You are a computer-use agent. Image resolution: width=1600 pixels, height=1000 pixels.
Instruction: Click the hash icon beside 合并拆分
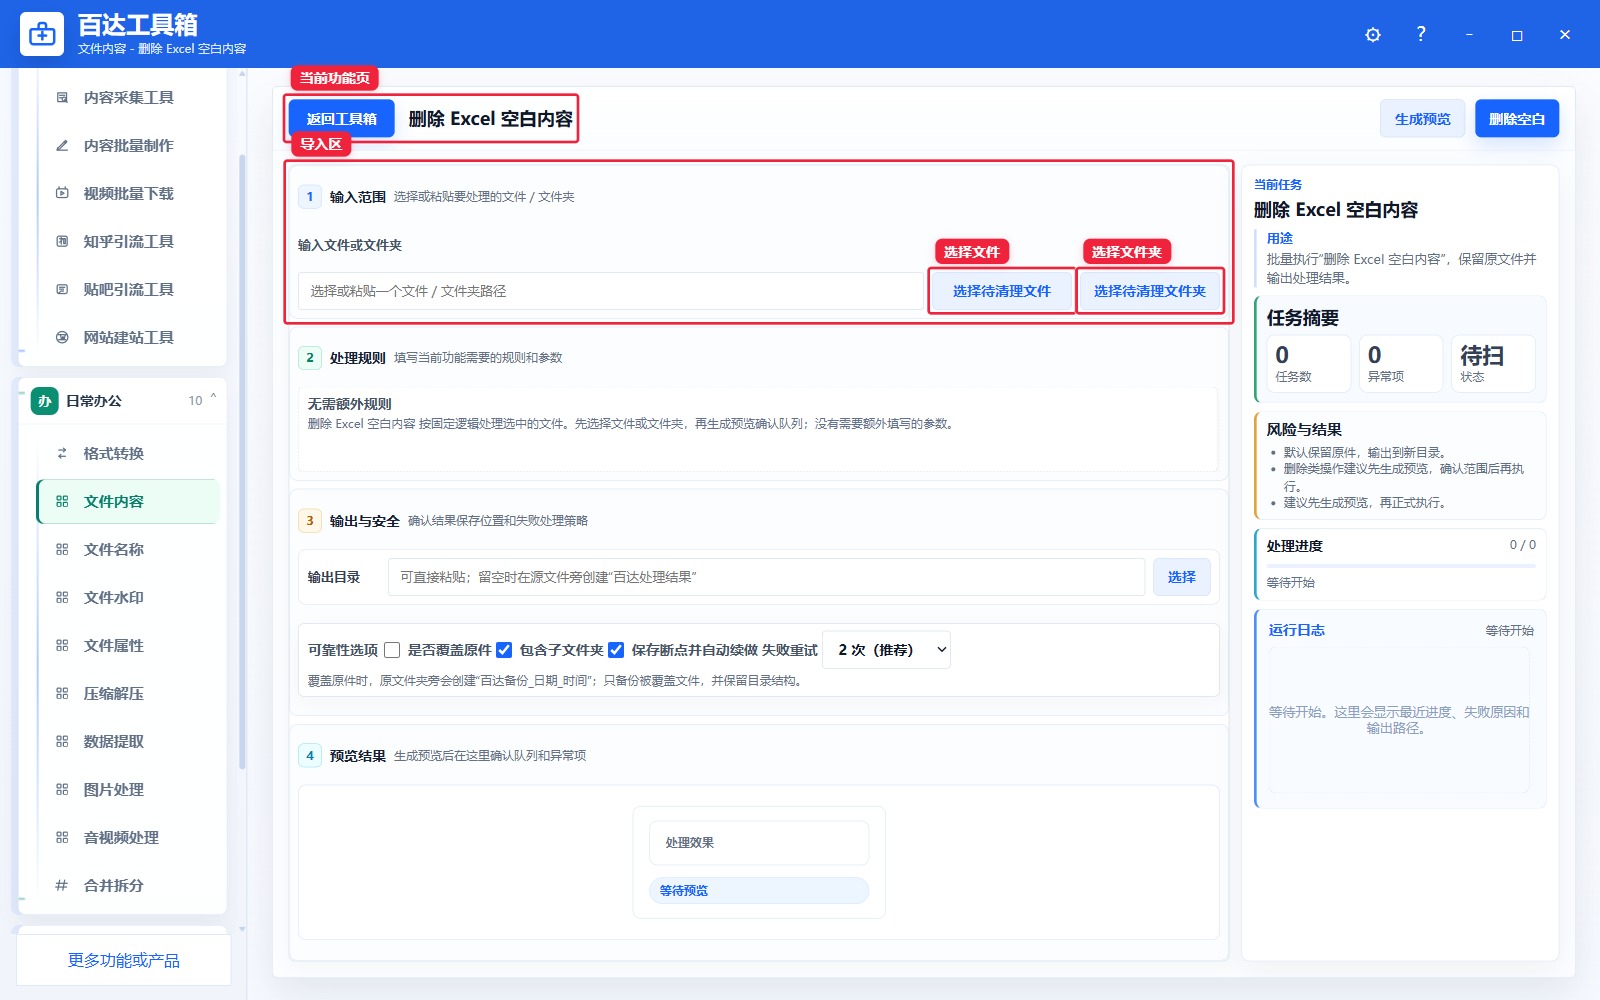(62, 885)
